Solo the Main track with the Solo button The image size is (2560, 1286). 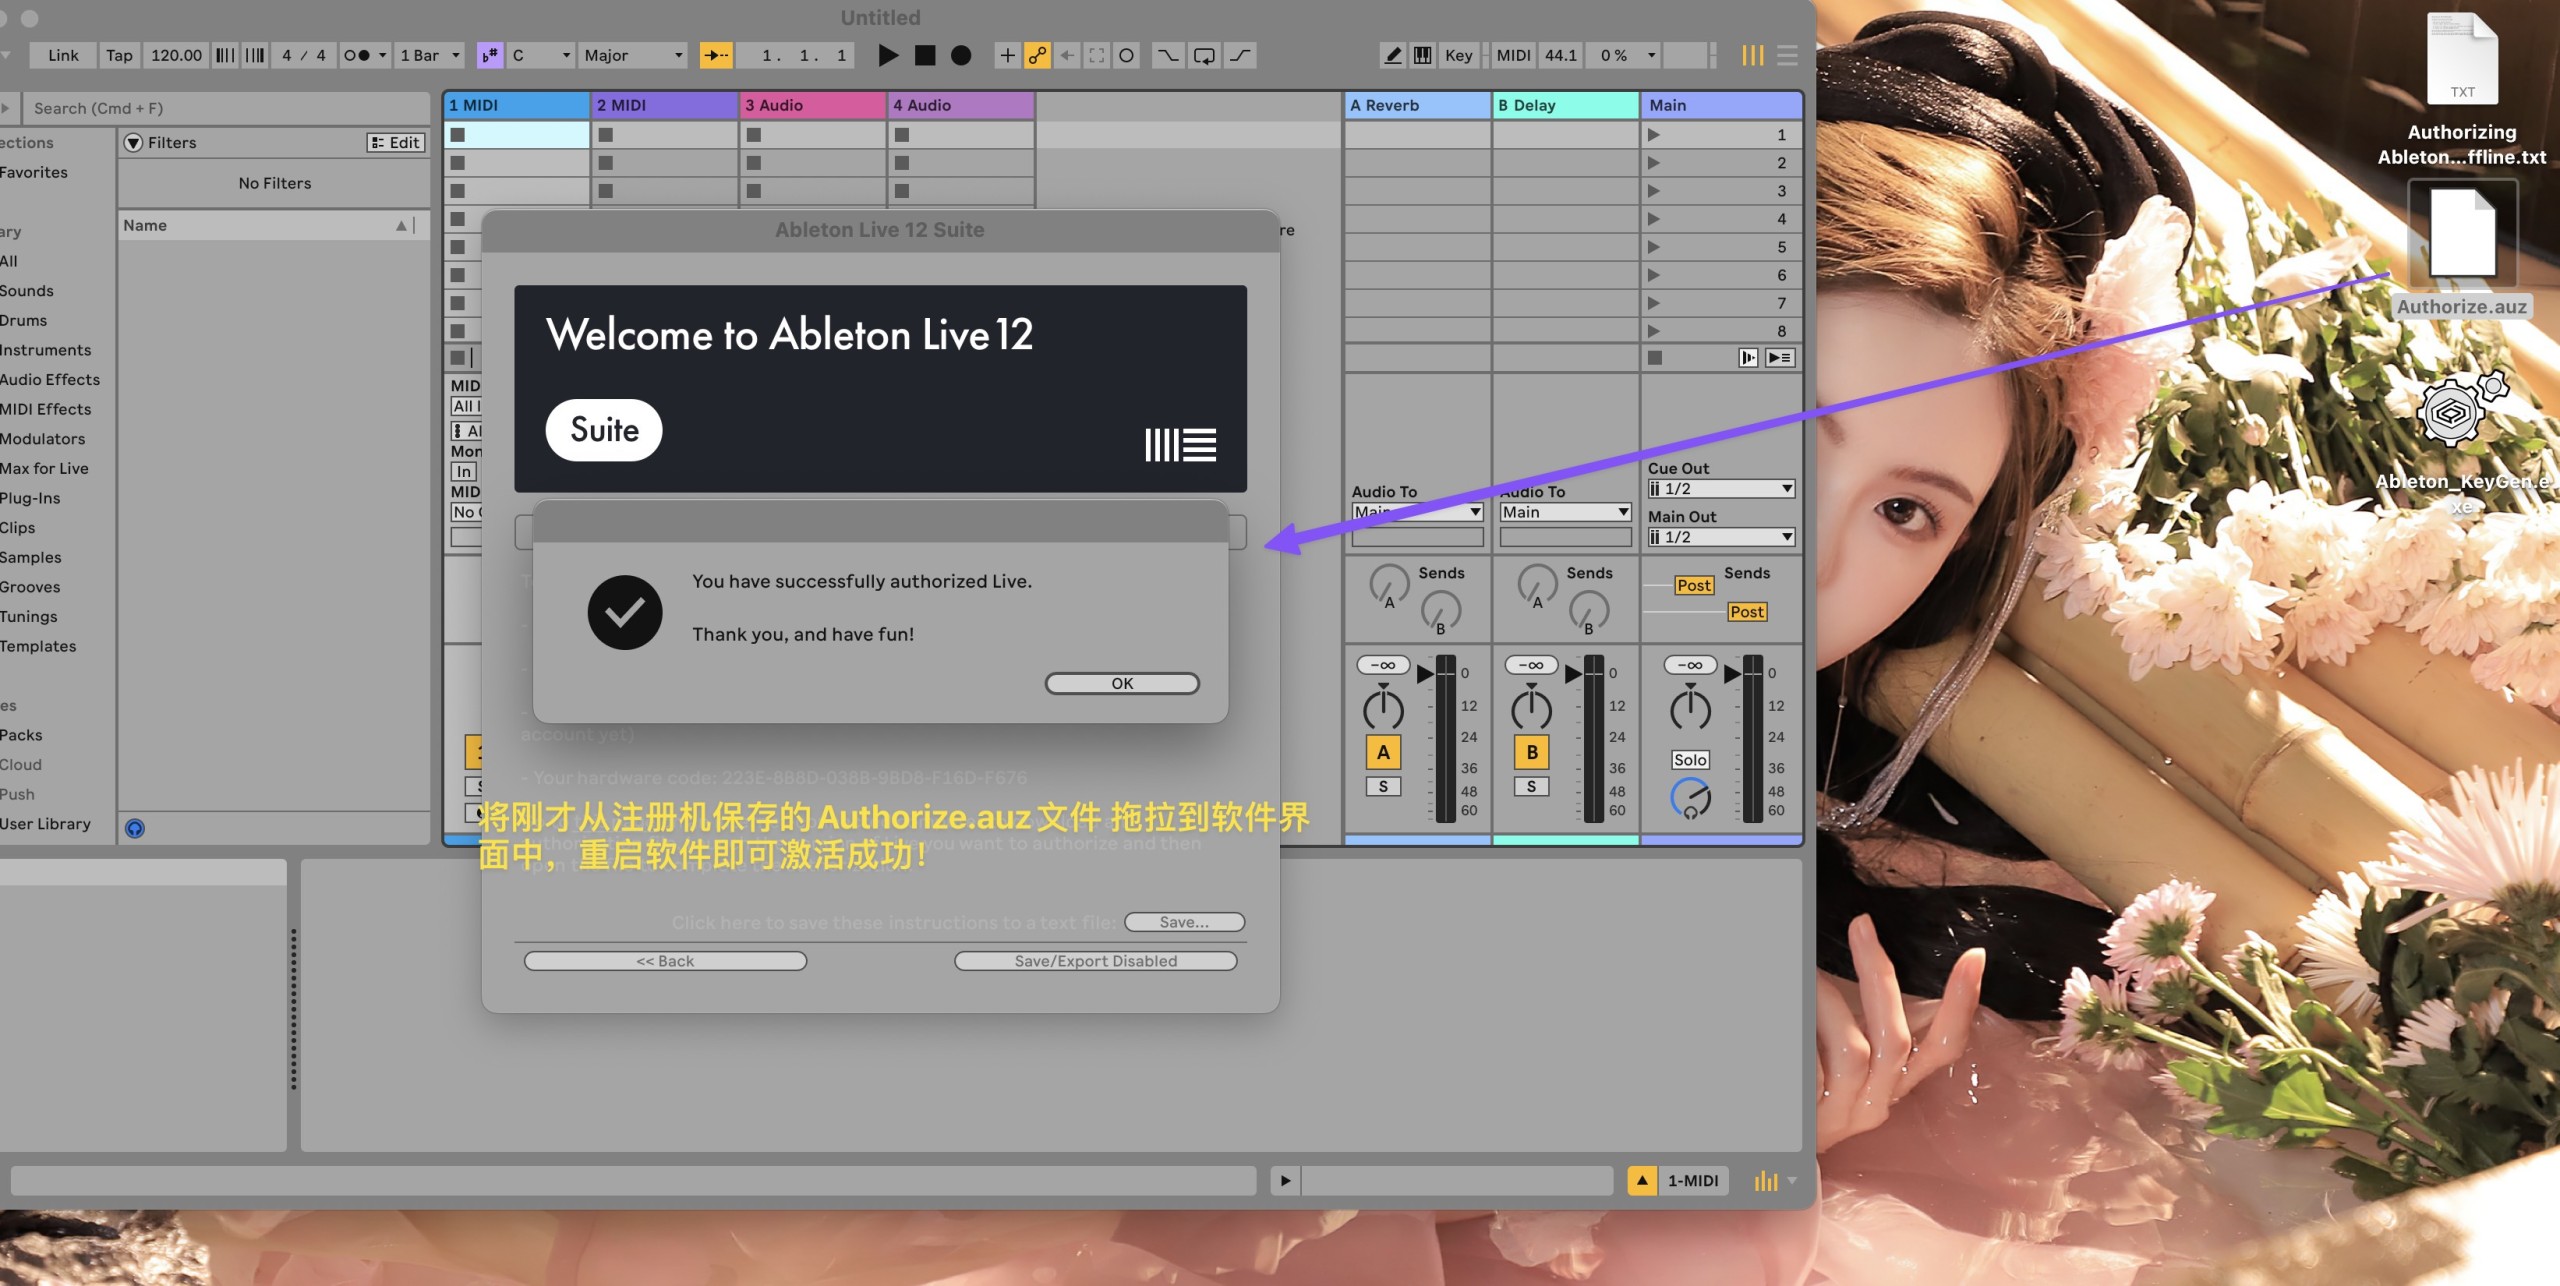[x=1691, y=759]
